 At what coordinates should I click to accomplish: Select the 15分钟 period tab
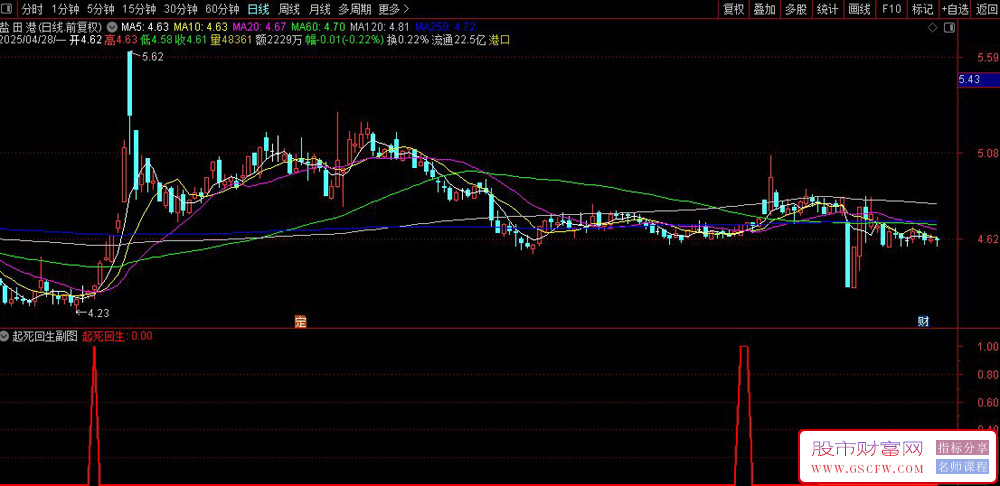coord(139,9)
